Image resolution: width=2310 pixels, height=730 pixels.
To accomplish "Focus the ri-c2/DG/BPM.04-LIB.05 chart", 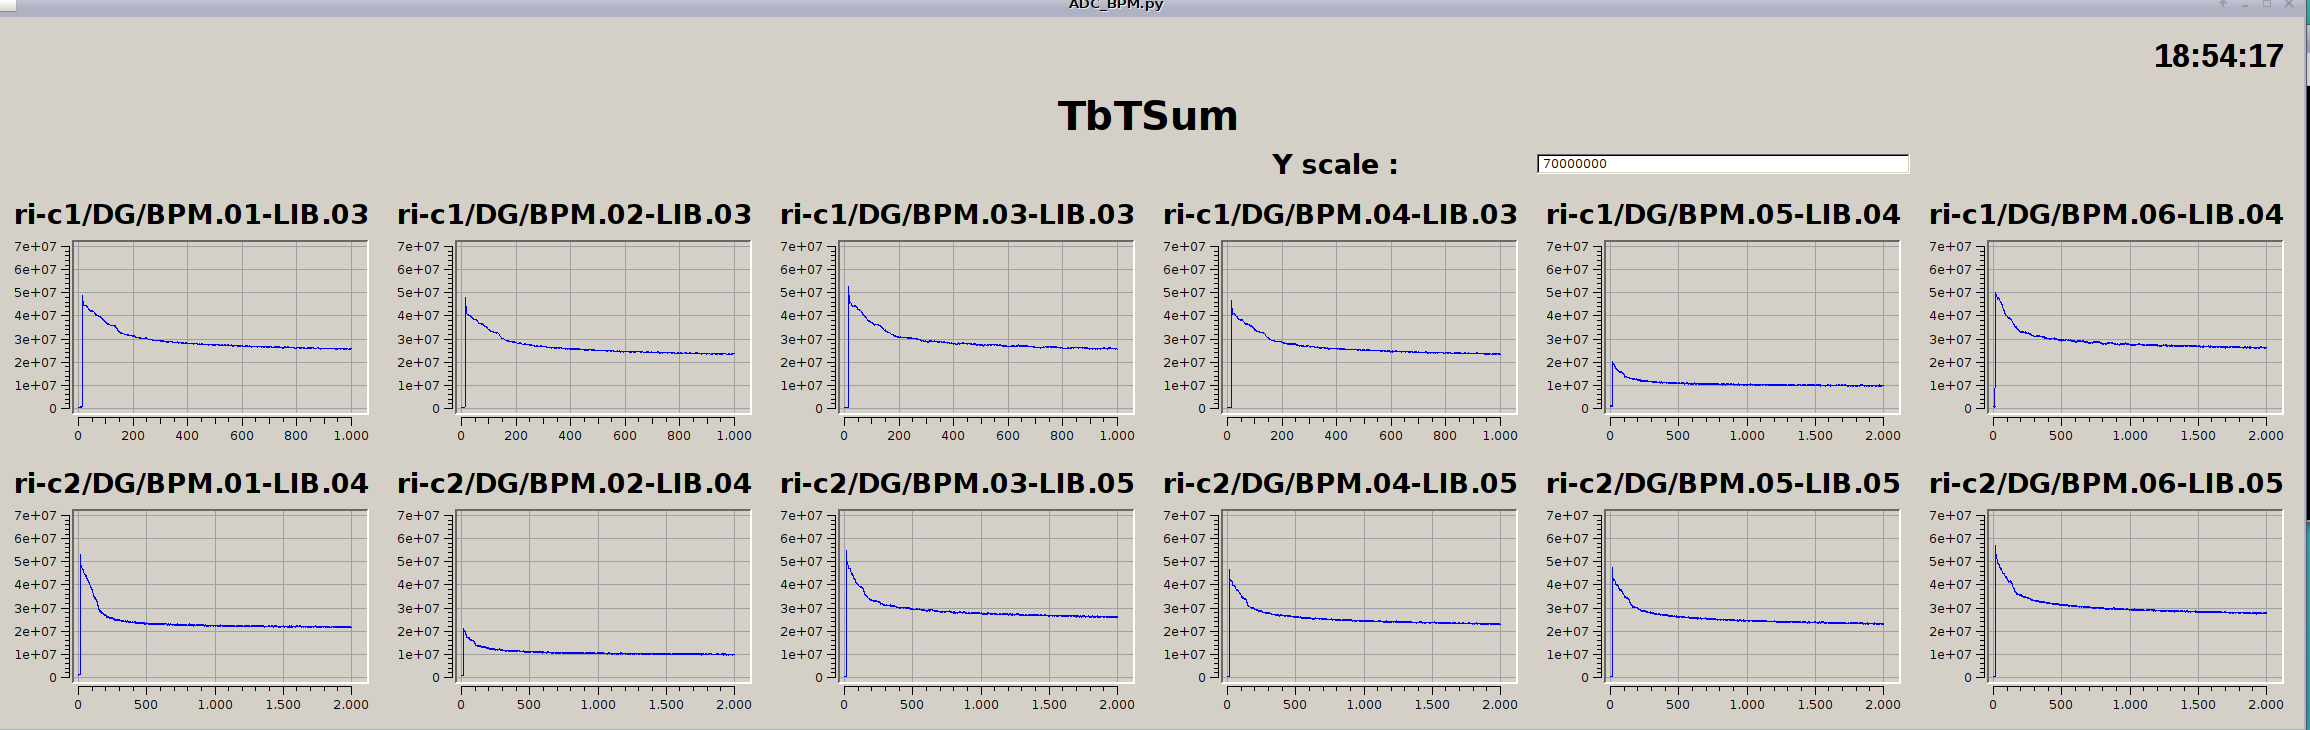I will 1370,596.
